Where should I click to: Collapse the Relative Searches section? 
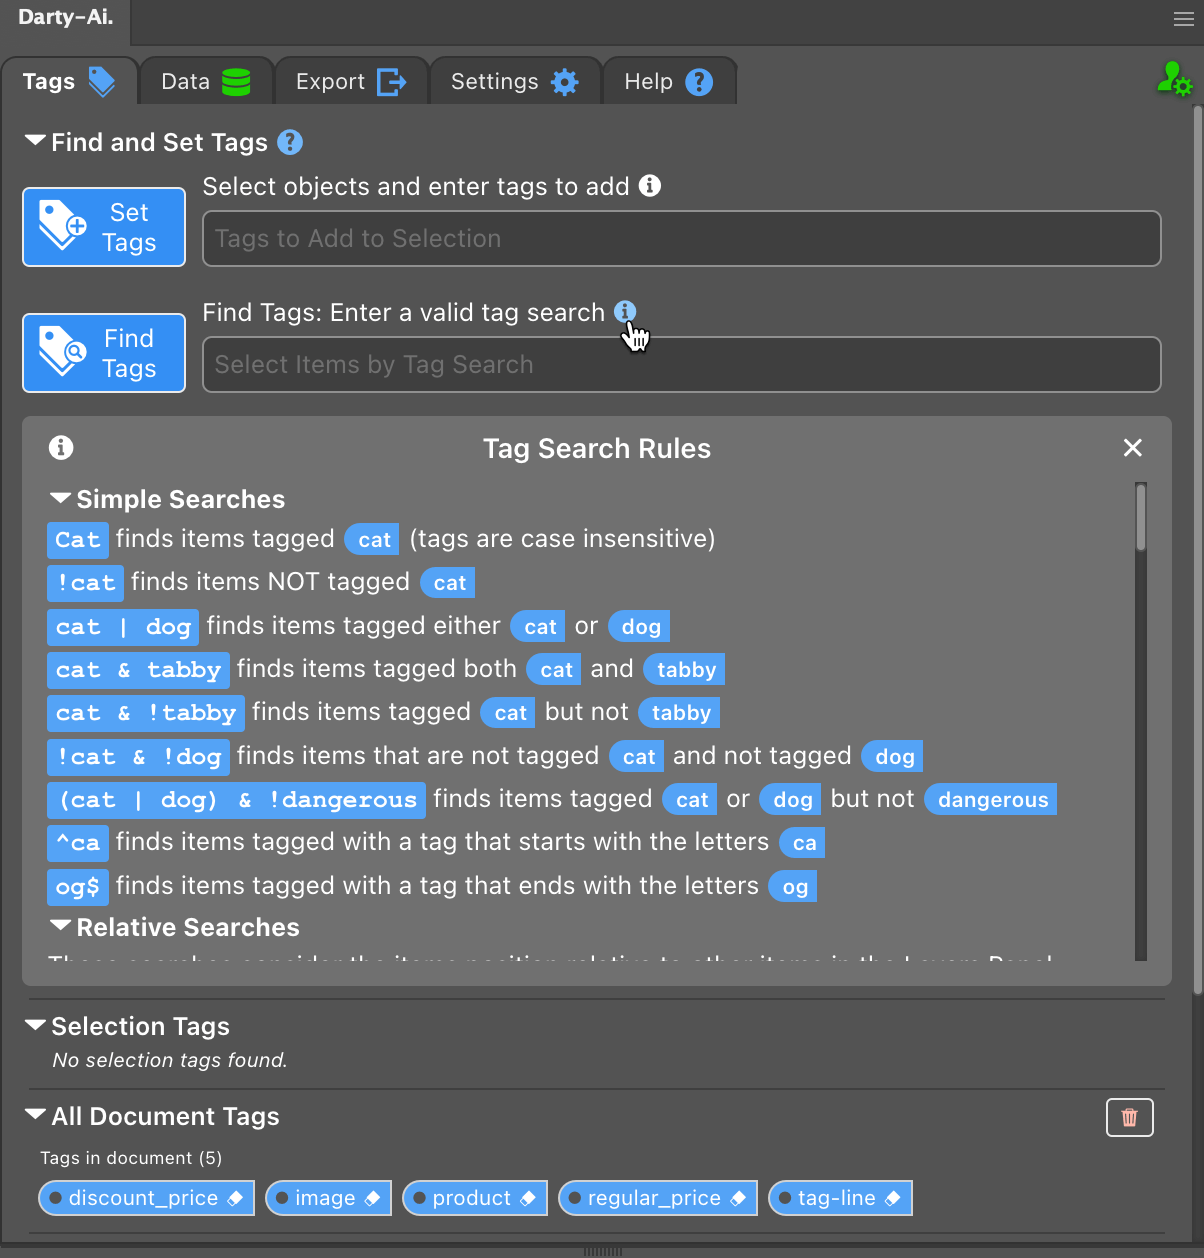(x=60, y=926)
